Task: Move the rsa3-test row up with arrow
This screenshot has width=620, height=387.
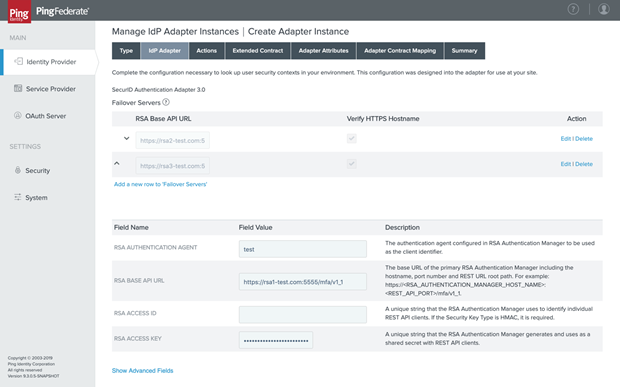Action: (x=117, y=163)
